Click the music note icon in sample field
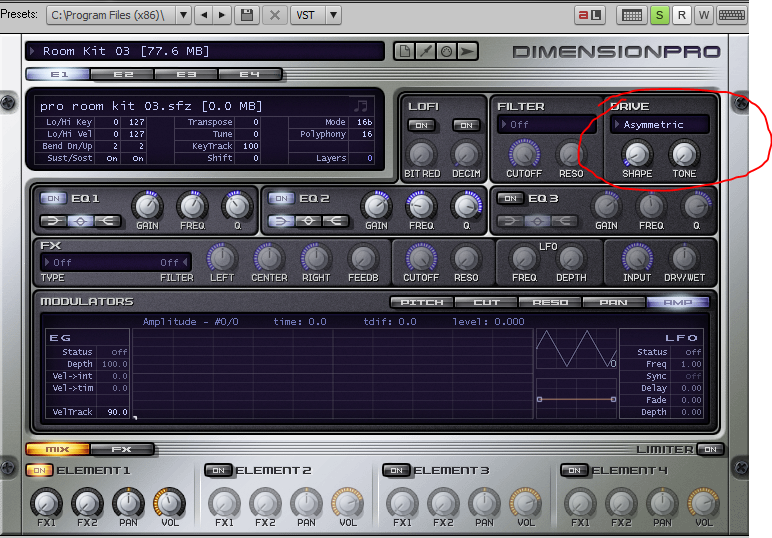This screenshot has height=538, width=772. coord(361,106)
